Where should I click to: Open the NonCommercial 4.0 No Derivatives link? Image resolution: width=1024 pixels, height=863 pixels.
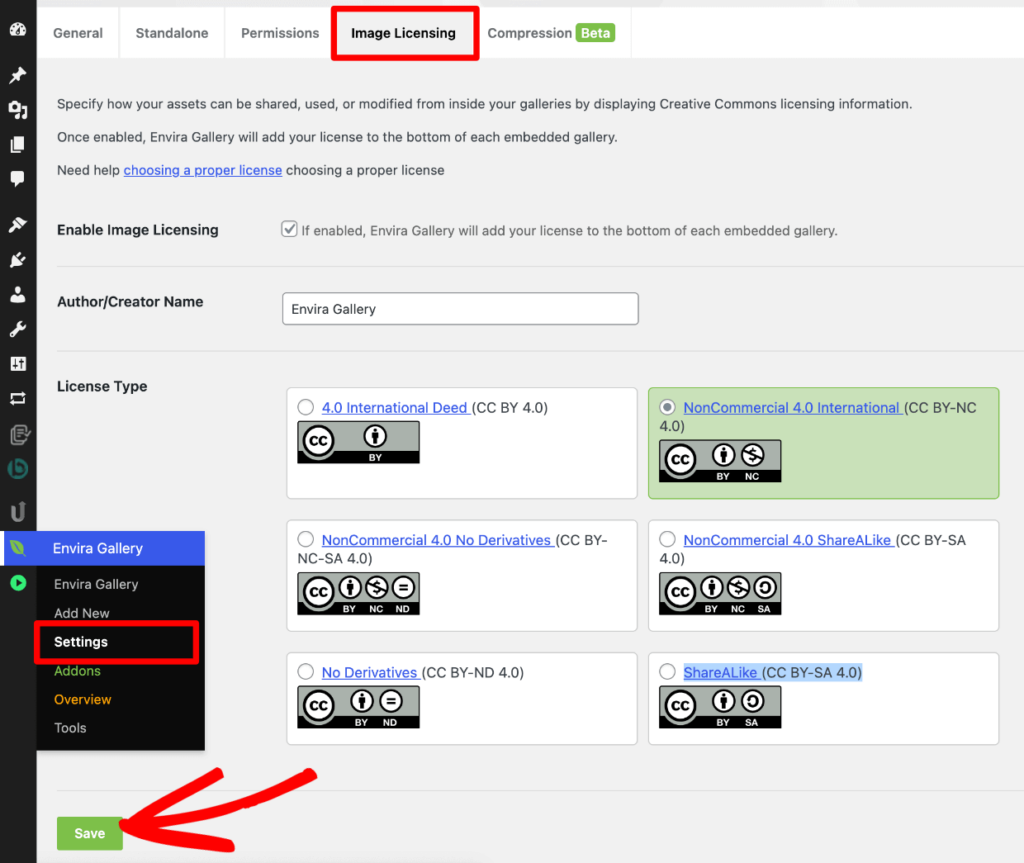coord(438,540)
